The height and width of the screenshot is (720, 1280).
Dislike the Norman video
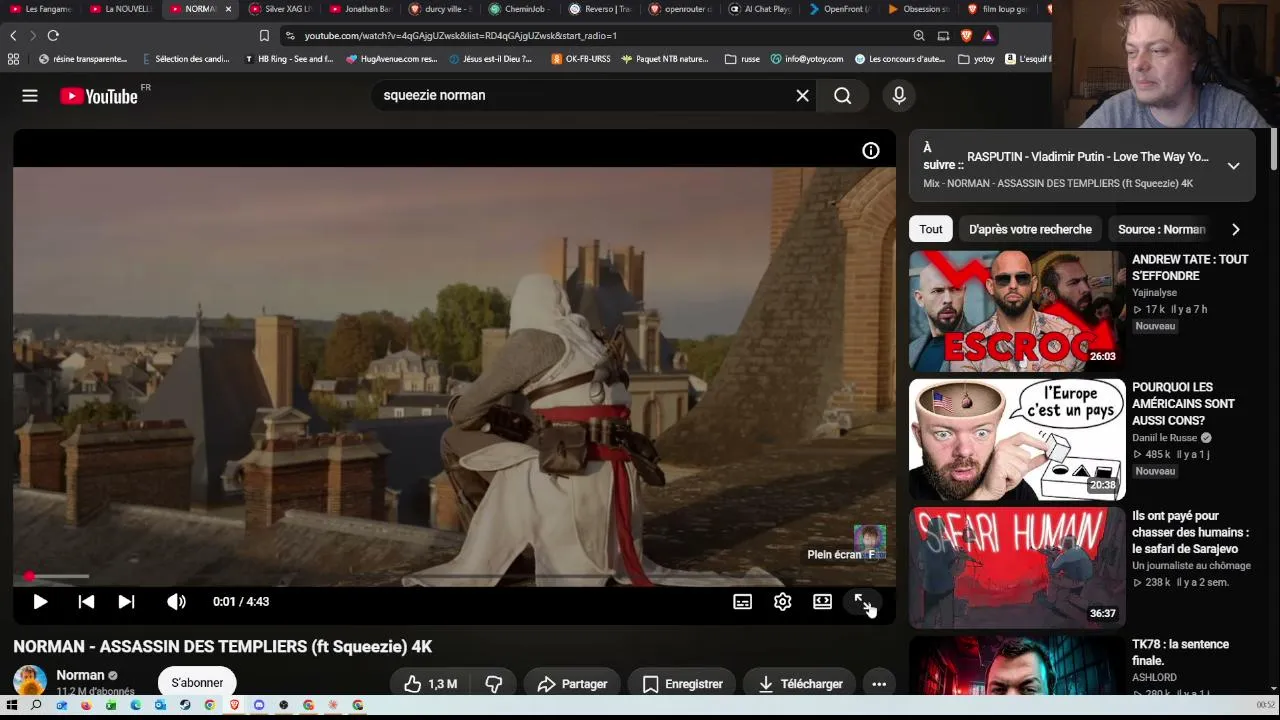(494, 684)
